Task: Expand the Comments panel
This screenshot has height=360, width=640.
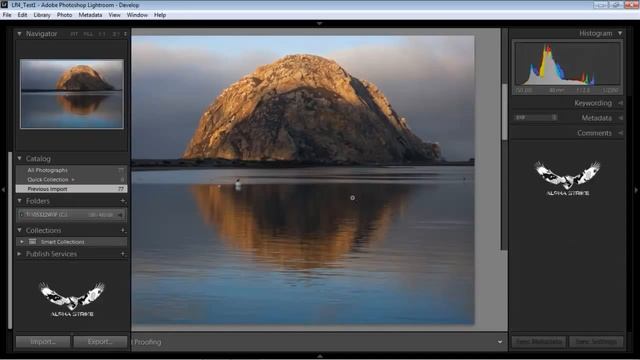Action: (620, 133)
